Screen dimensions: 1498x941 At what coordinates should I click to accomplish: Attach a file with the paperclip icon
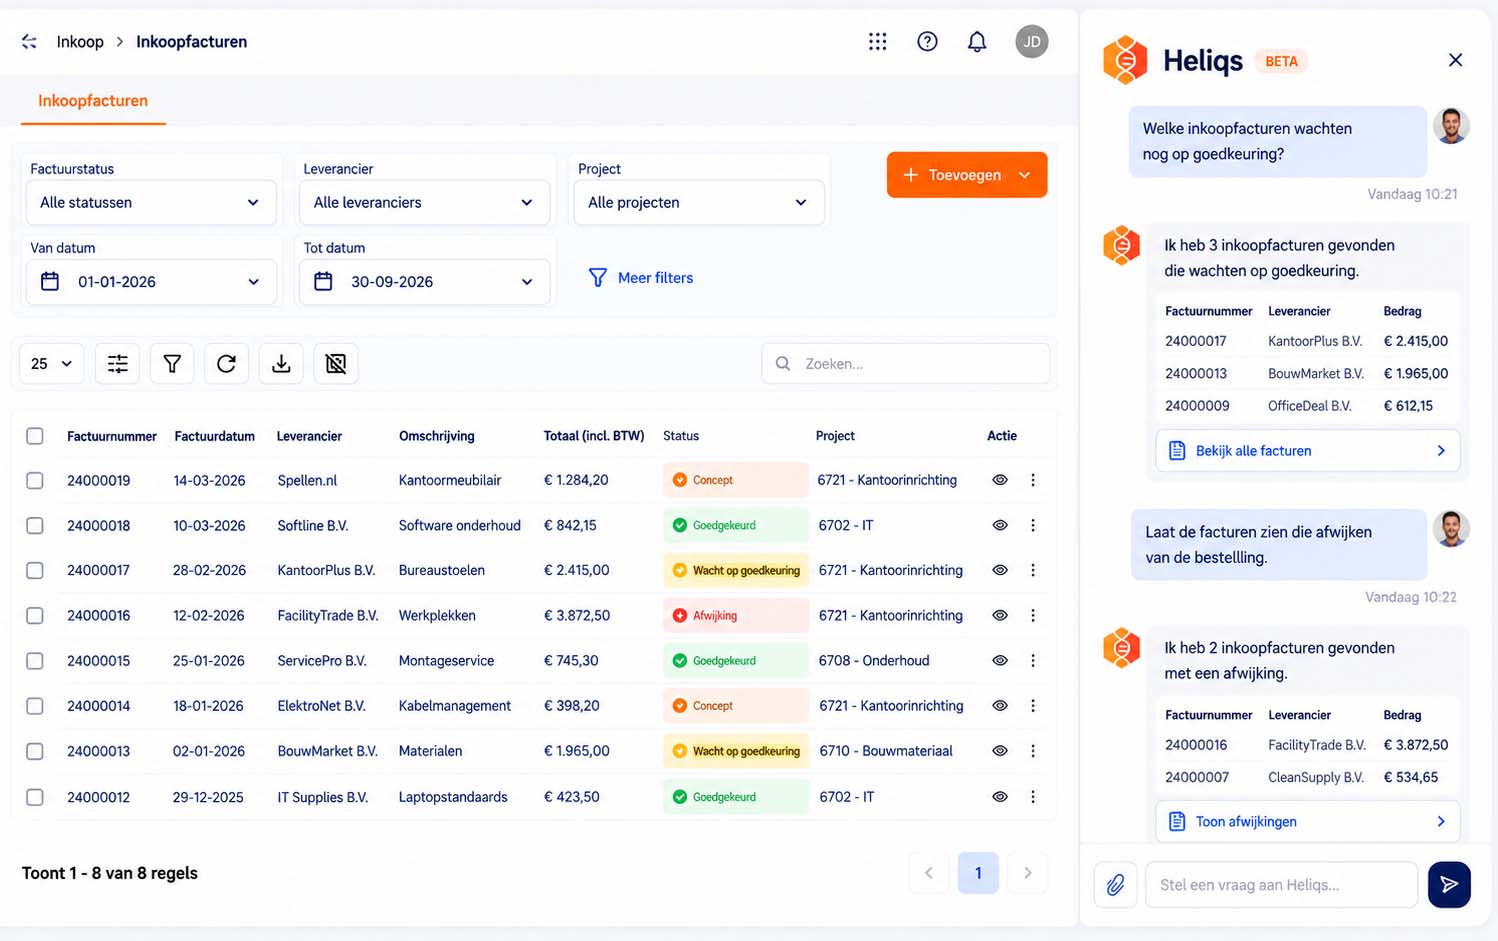click(x=1115, y=885)
